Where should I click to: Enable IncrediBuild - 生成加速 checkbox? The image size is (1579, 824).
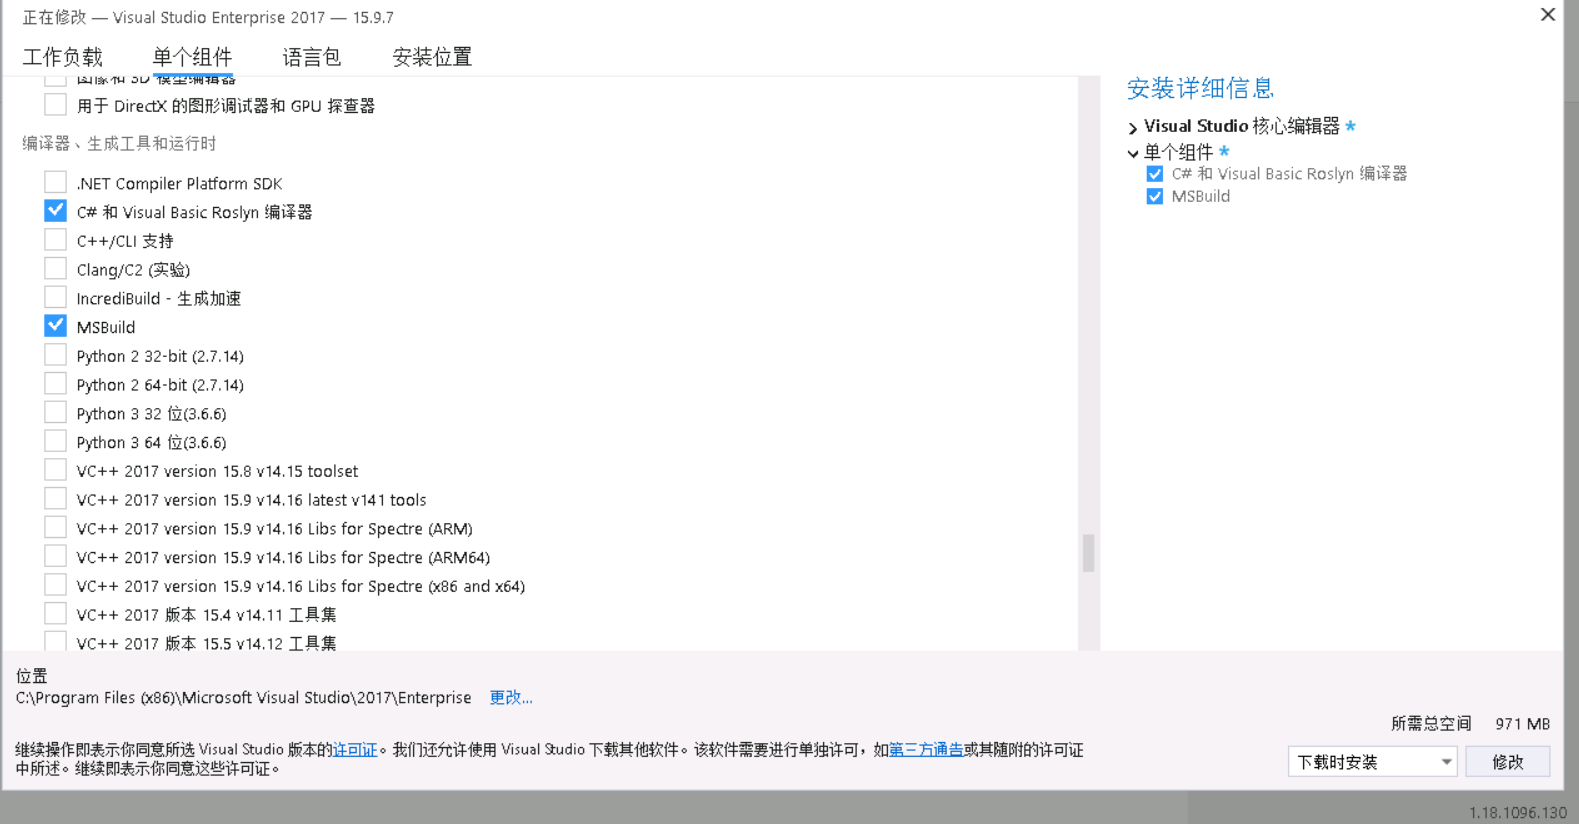tap(56, 298)
